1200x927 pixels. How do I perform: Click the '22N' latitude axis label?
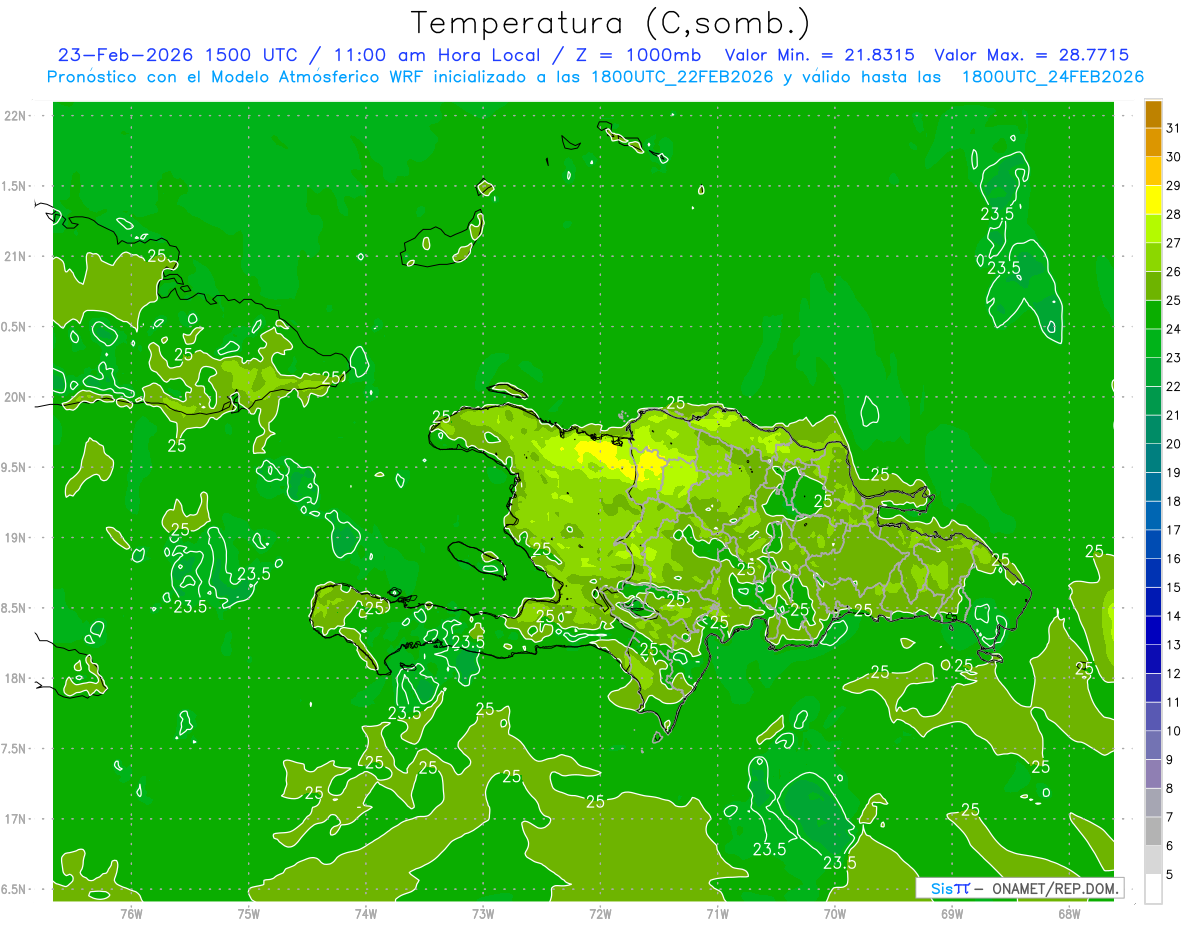pyautogui.click(x=16, y=116)
